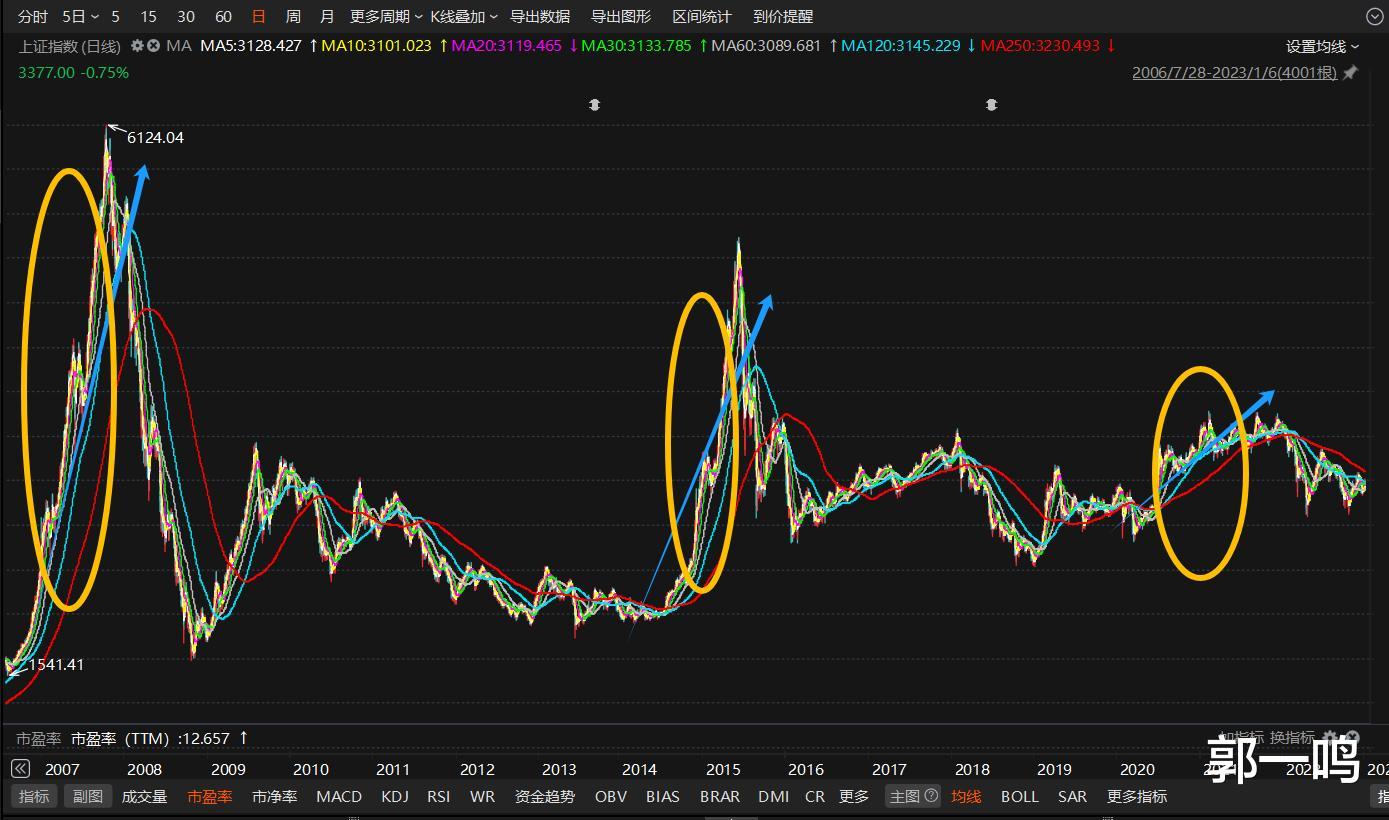Remove the MA indicator with X icon

coord(153,46)
